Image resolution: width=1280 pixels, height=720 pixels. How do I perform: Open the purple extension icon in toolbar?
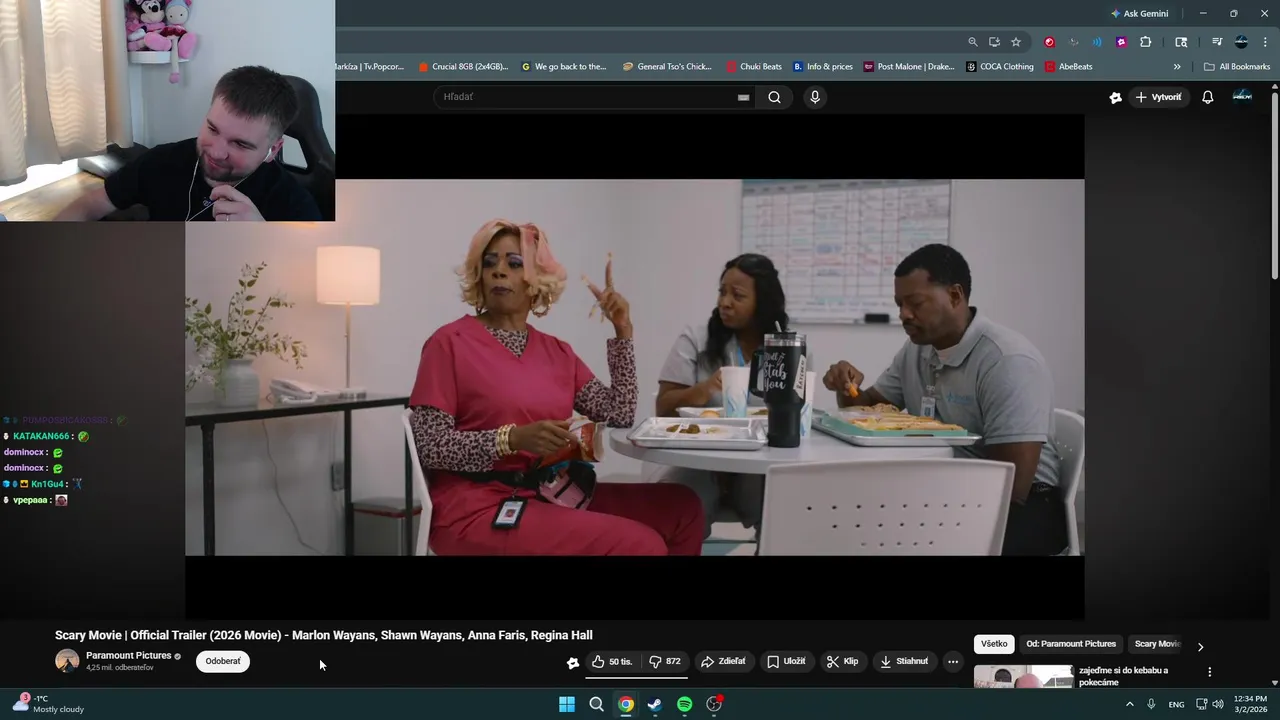[1121, 42]
